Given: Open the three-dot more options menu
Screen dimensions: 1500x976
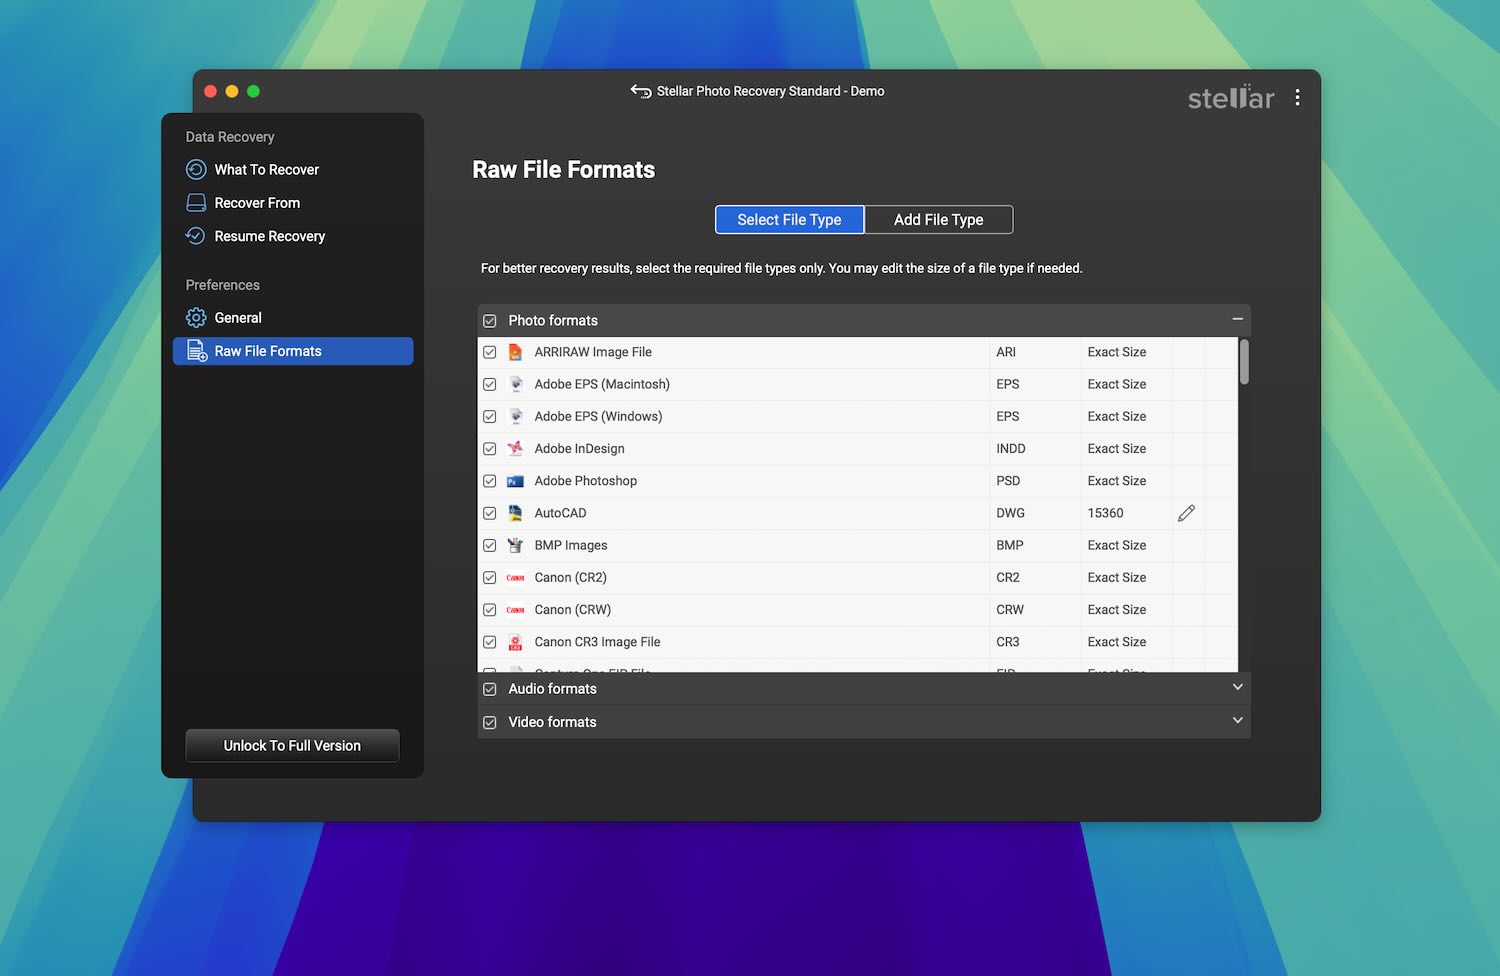Looking at the screenshot, I should 1297,97.
